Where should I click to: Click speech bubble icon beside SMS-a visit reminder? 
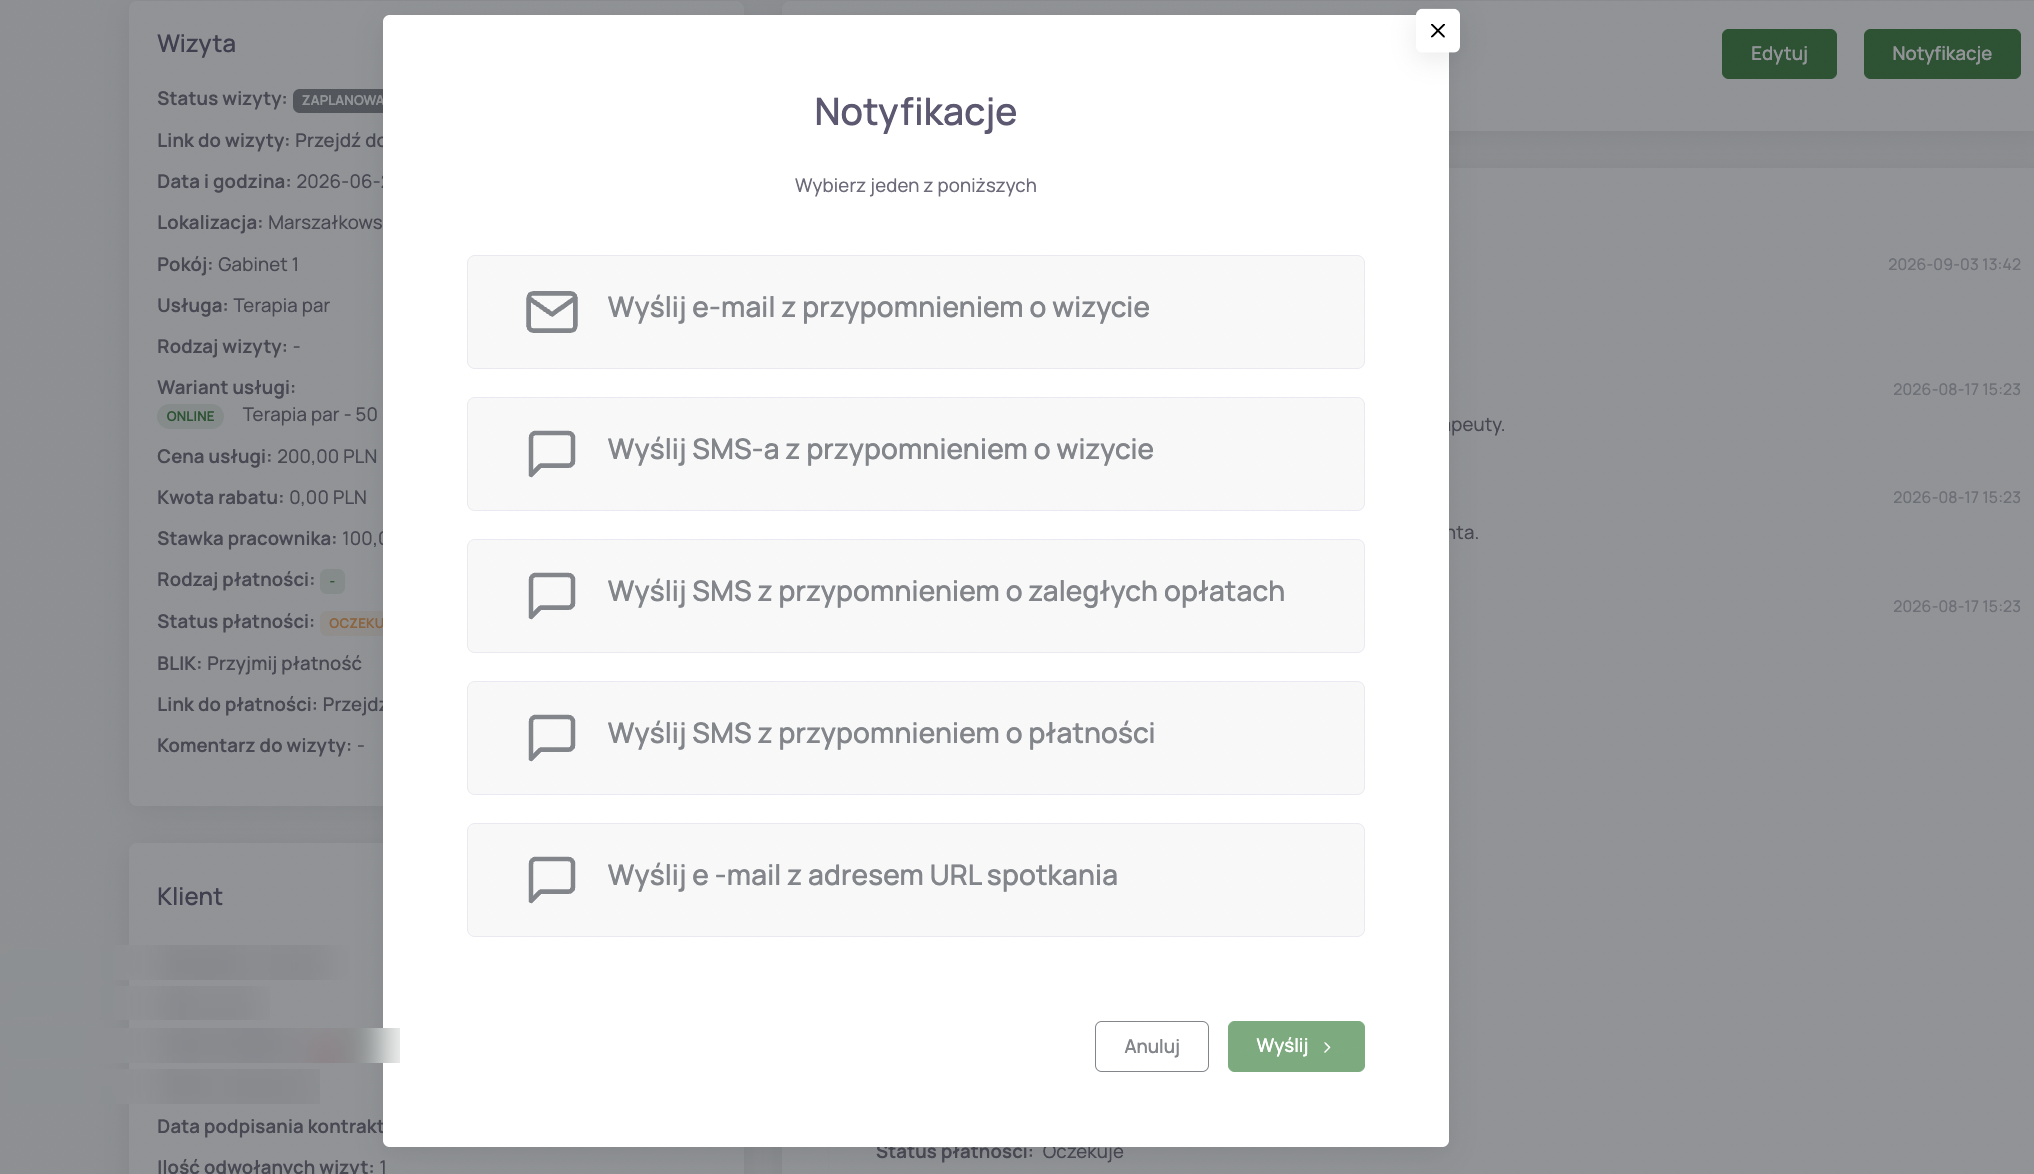click(x=552, y=454)
